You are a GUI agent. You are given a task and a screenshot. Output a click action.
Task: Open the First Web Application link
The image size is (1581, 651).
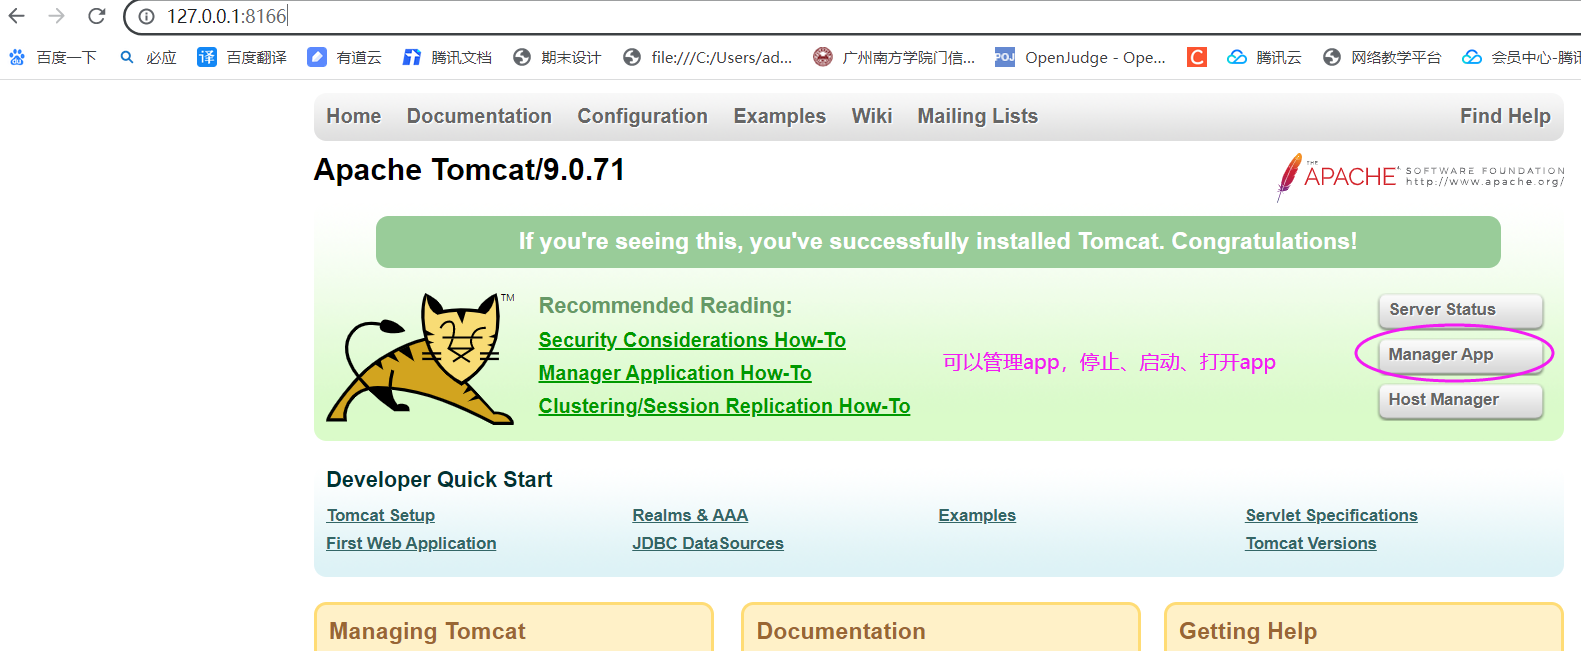[x=411, y=543]
